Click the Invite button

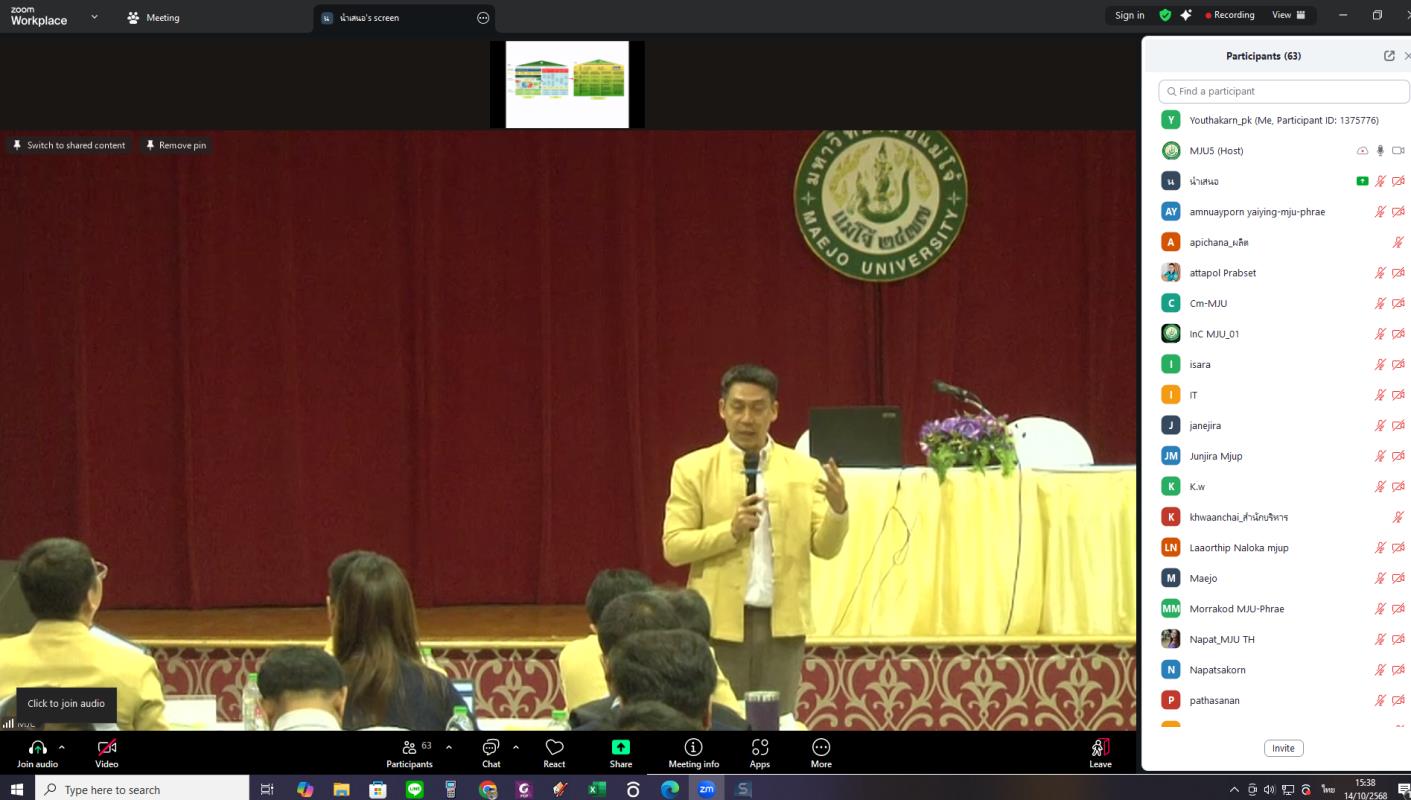point(1283,748)
